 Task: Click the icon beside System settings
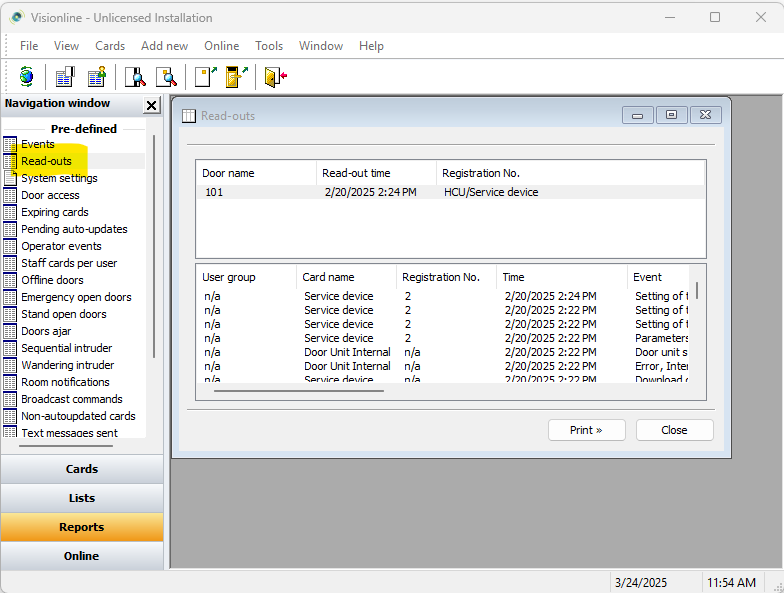coord(10,178)
